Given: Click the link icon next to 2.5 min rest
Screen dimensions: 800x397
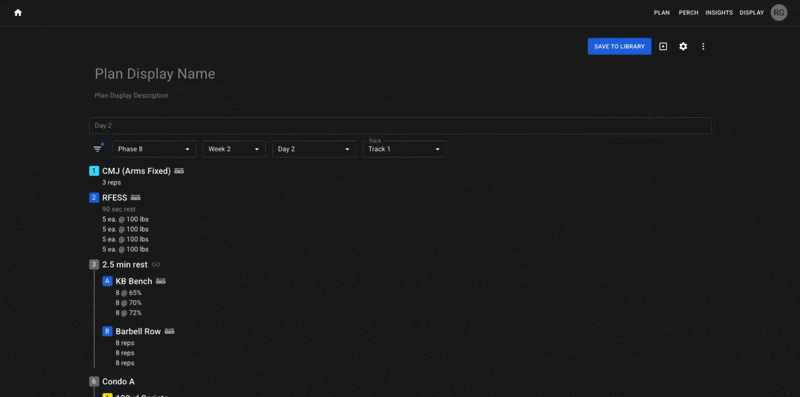Looking at the screenshot, I should tap(156, 265).
